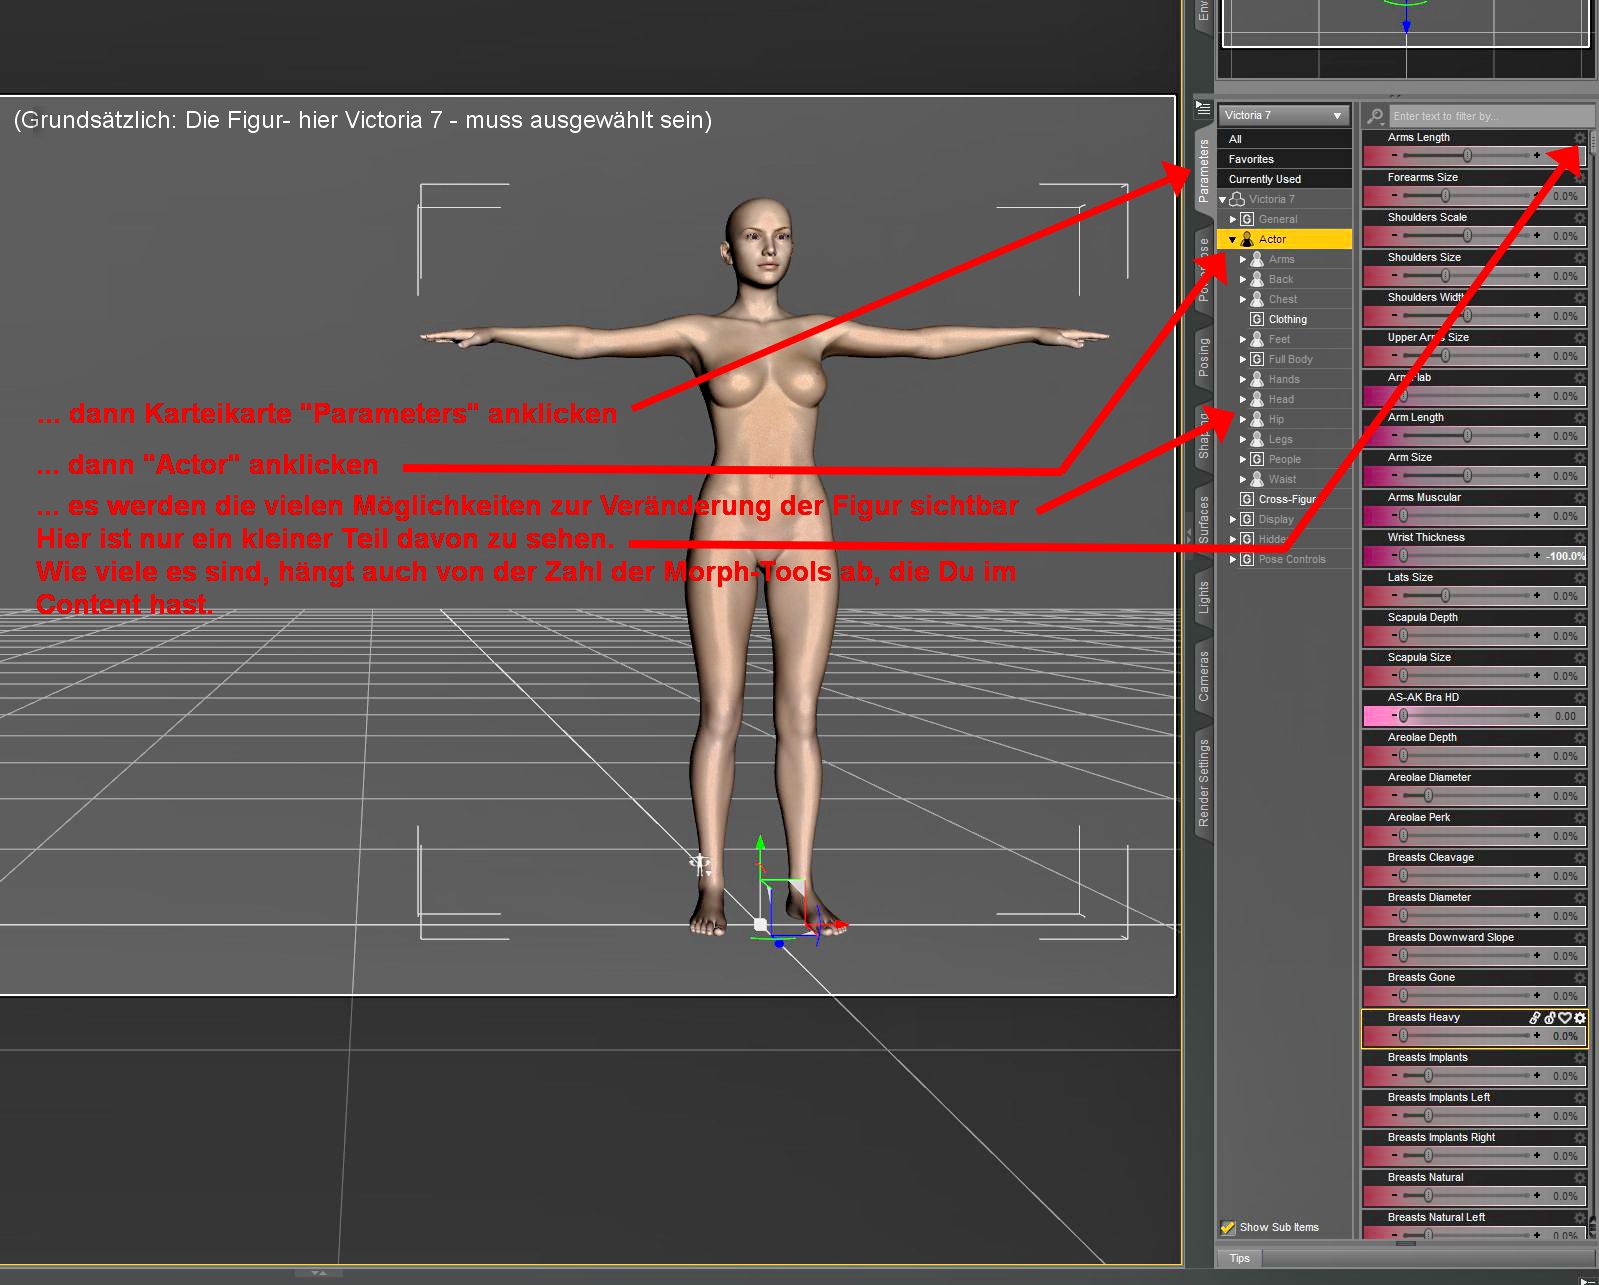Switch to the Cameras tab

click(x=1204, y=676)
